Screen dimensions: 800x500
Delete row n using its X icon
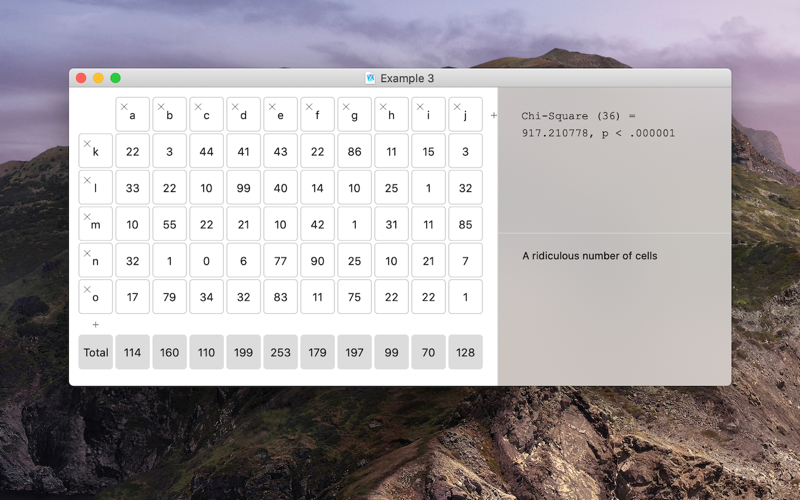click(87, 253)
